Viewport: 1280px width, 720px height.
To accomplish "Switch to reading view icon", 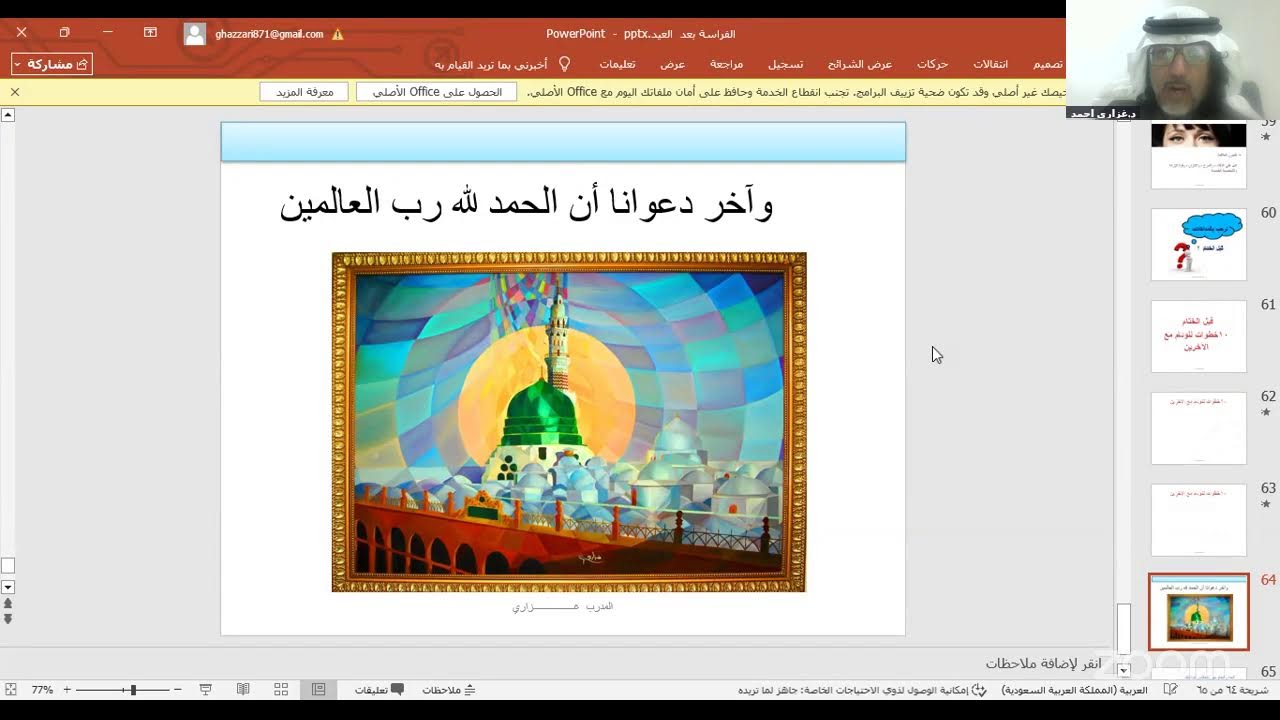I will pyautogui.click(x=243, y=690).
